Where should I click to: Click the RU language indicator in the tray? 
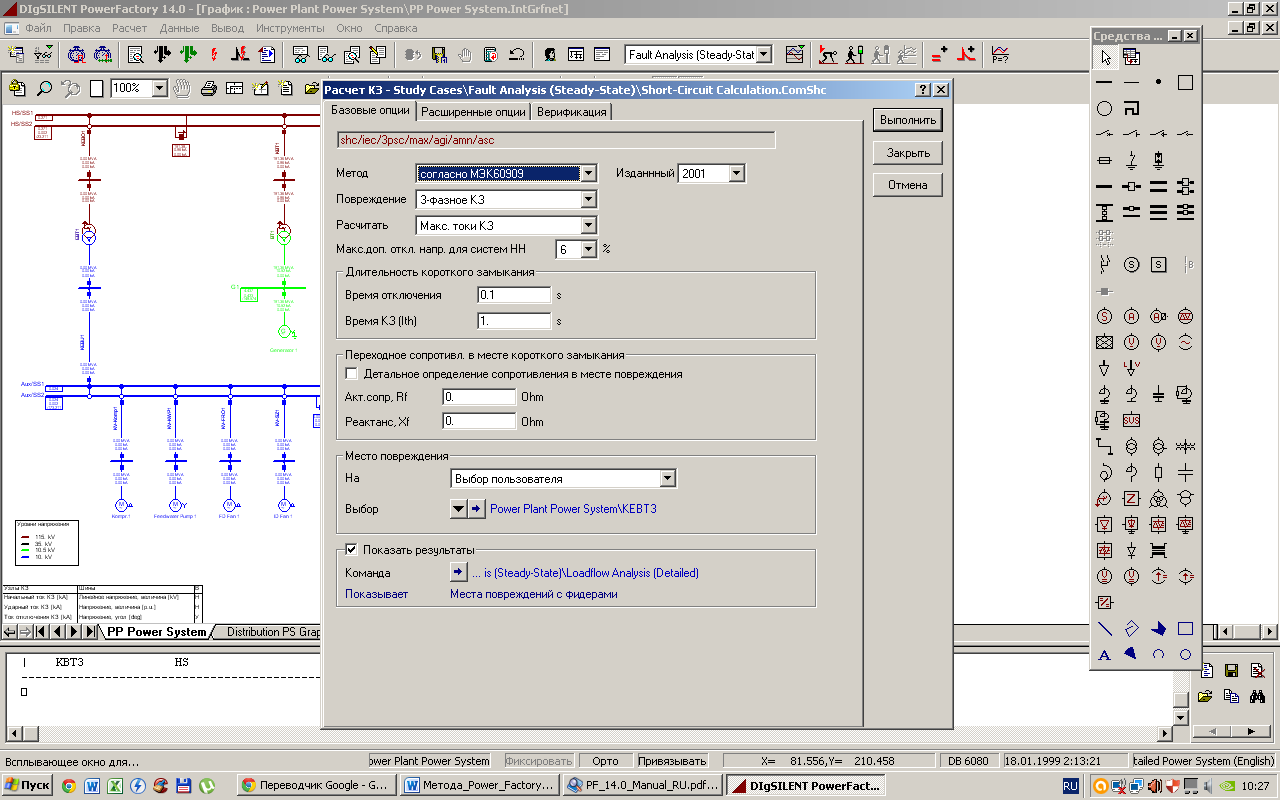coord(1070,786)
